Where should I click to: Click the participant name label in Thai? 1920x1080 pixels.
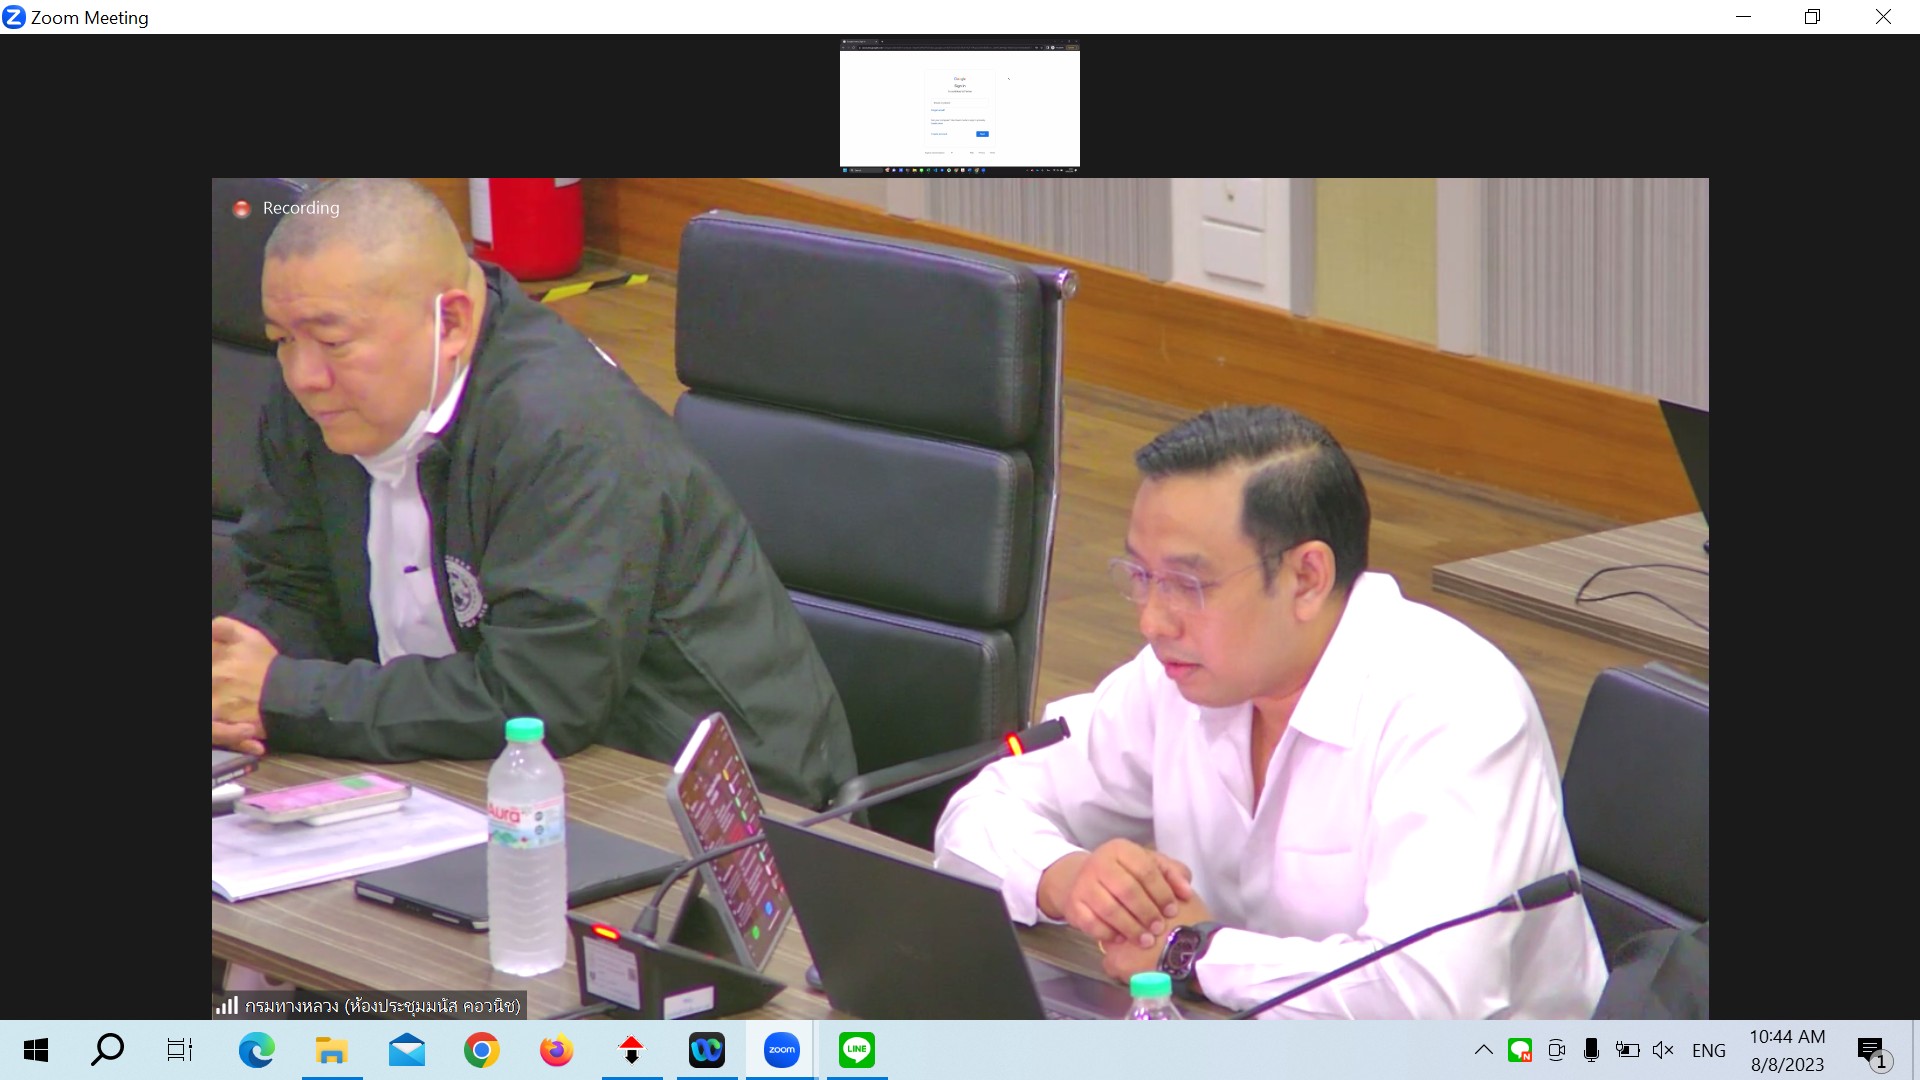pyautogui.click(x=383, y=1005)
